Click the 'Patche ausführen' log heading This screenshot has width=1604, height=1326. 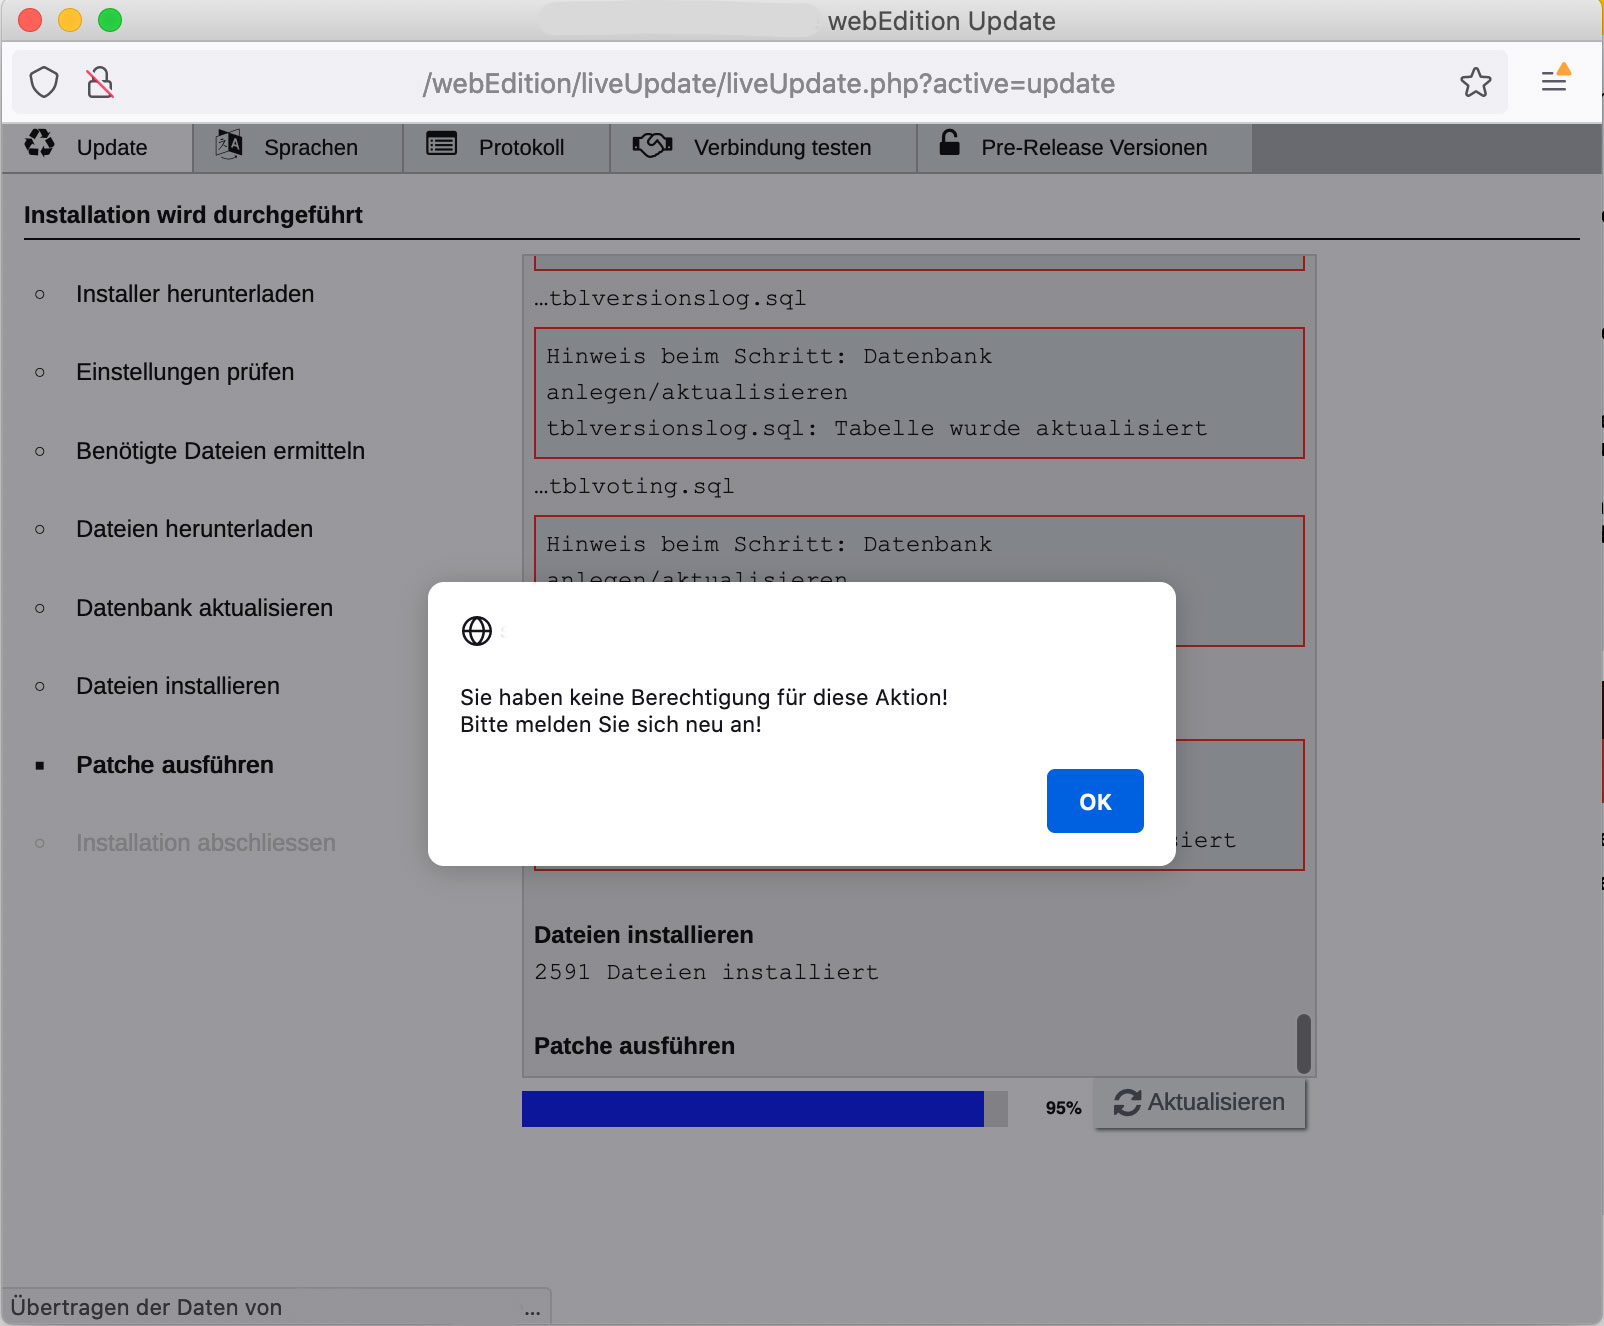(634, 1046)
